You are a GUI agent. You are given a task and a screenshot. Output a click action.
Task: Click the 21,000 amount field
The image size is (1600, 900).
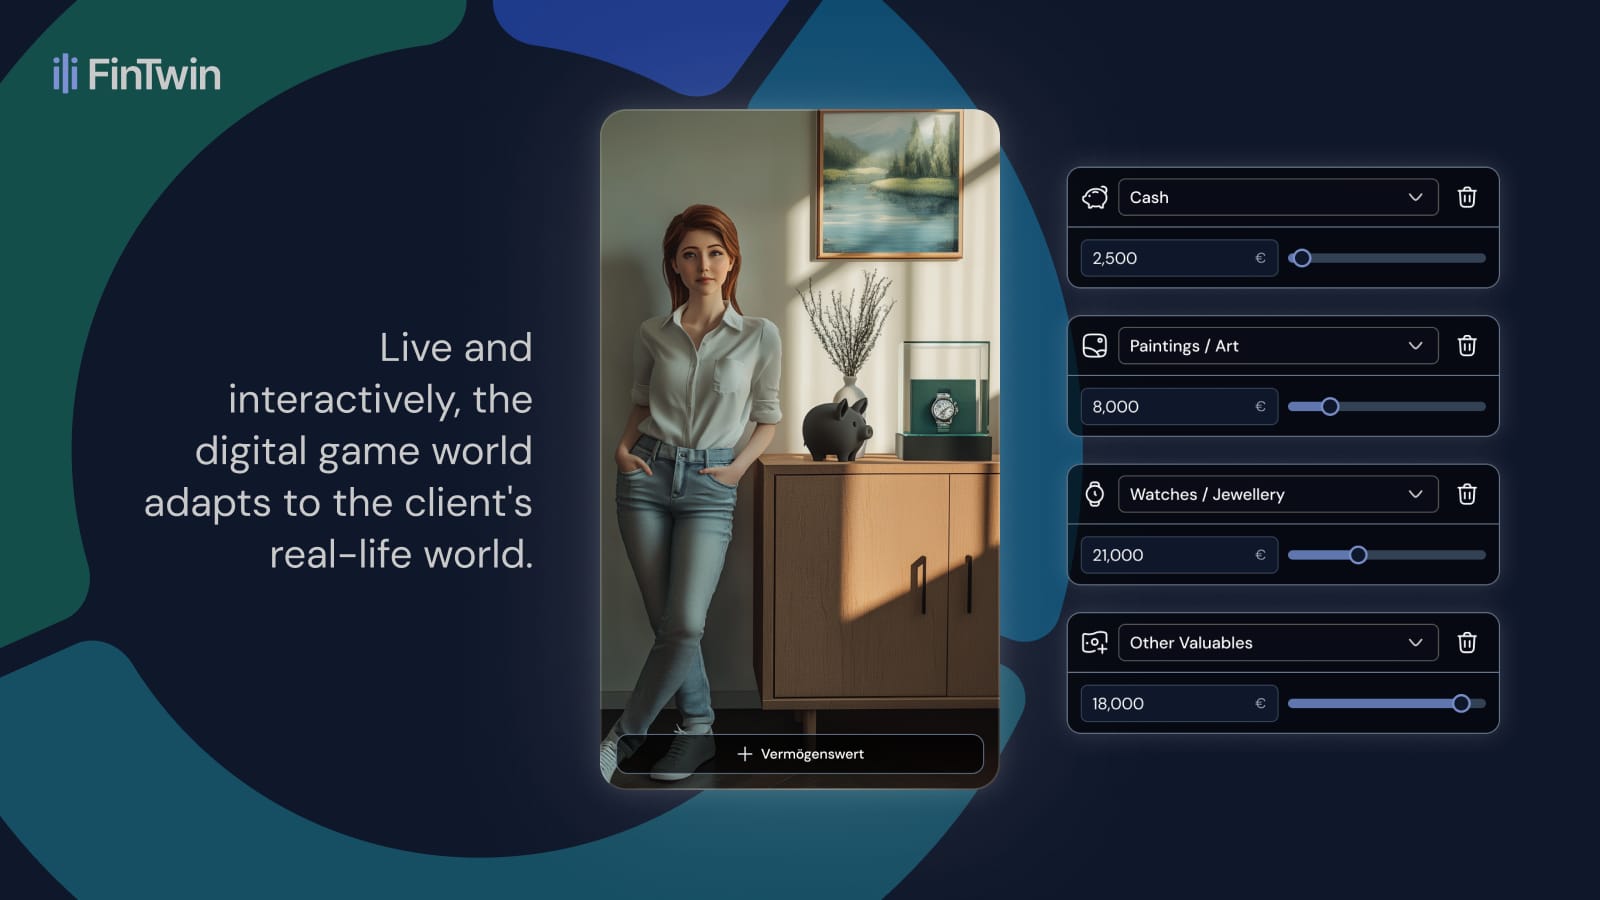tap(1179, 555)
